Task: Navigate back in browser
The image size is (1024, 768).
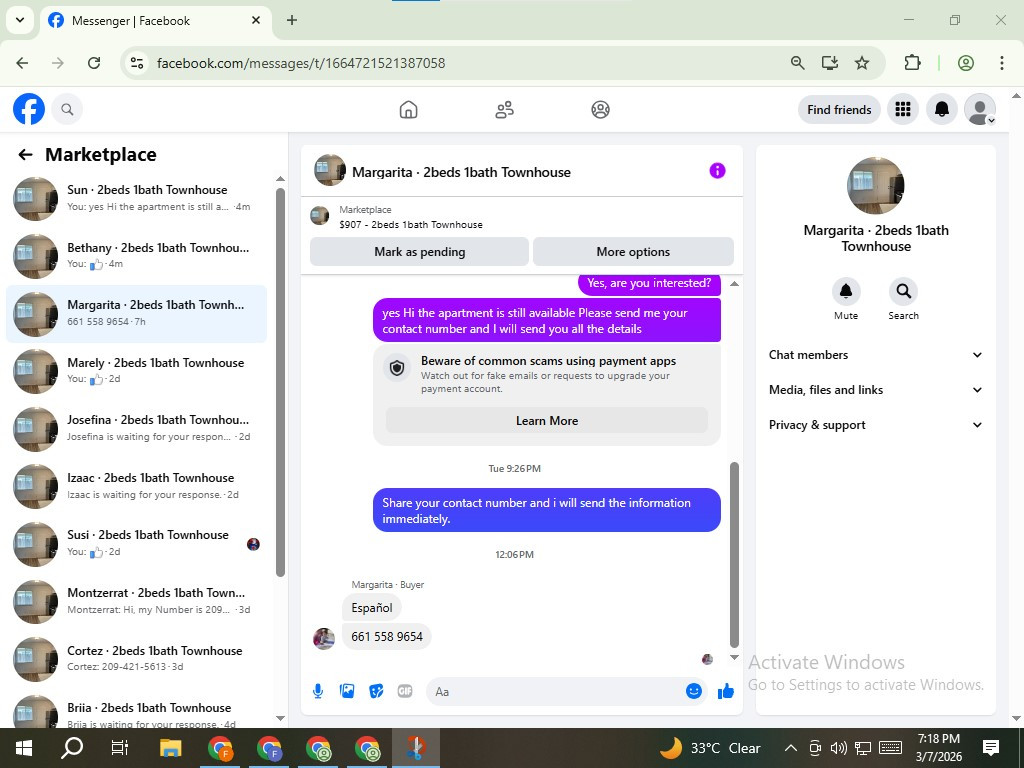Action: tap(22, 63)
